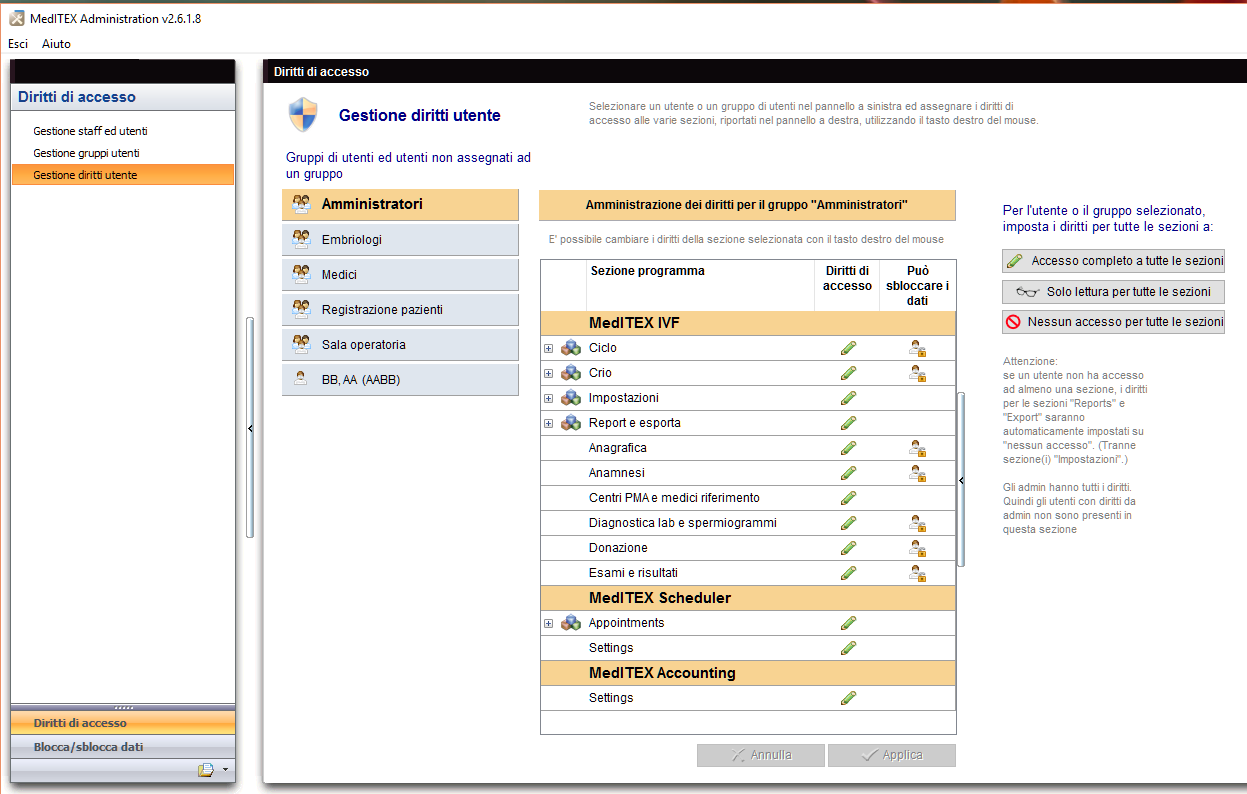1247x794 pixels.
Task: Collapse the left navigation panel with the arrow
Action: point(250,428)
